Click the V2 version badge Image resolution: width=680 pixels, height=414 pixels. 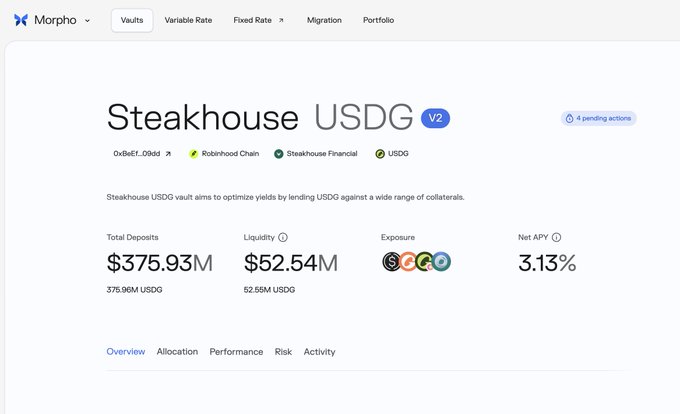point(435,118)
